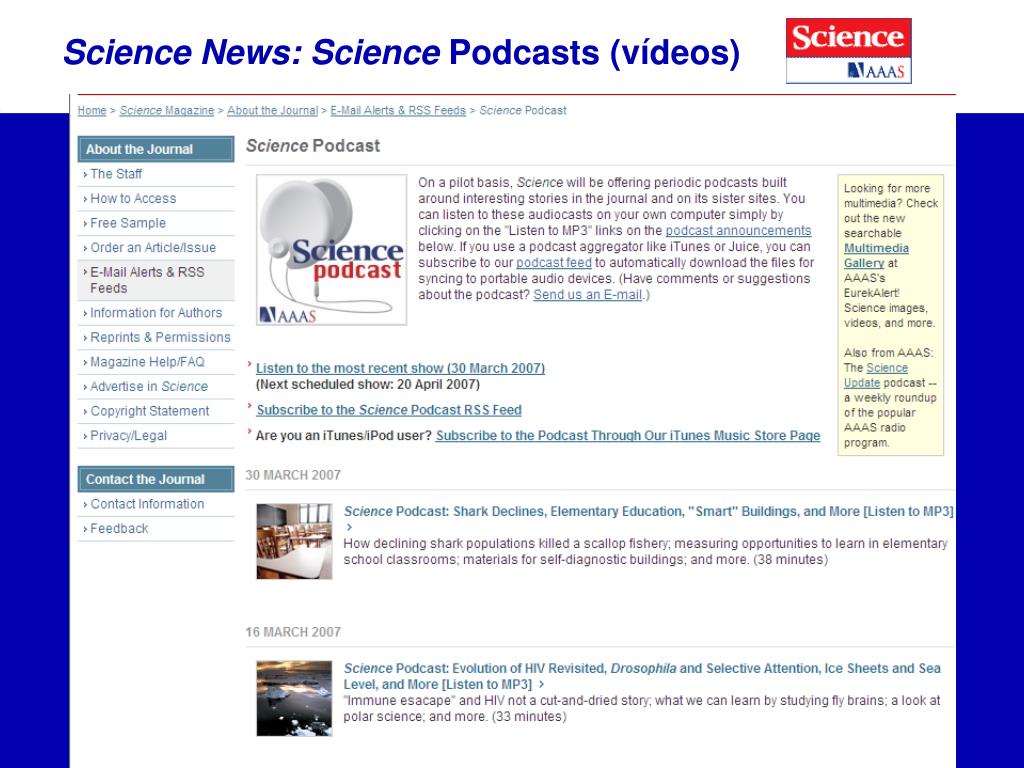Open the 16 March ice sheet thumbnail
Image resolution: width=1024 pixels, height=768 pixels.
pyautogui.click(x=294, y=698)
